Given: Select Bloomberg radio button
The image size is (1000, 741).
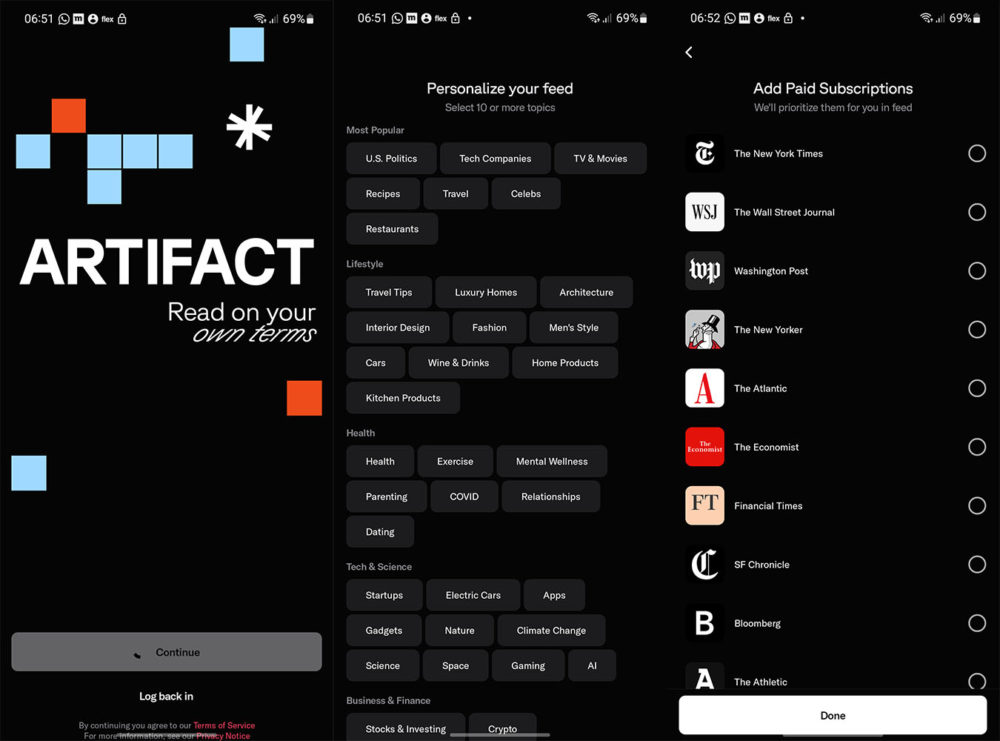Looking at the screenshot, I should pos(976,623).
